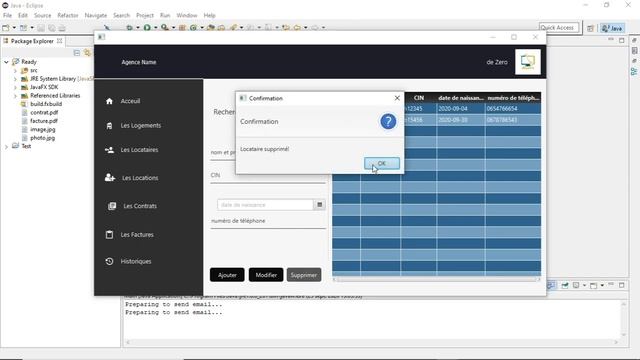640x360 pixels.
Task: Expand the JRE System Library node
Action: 15,79
